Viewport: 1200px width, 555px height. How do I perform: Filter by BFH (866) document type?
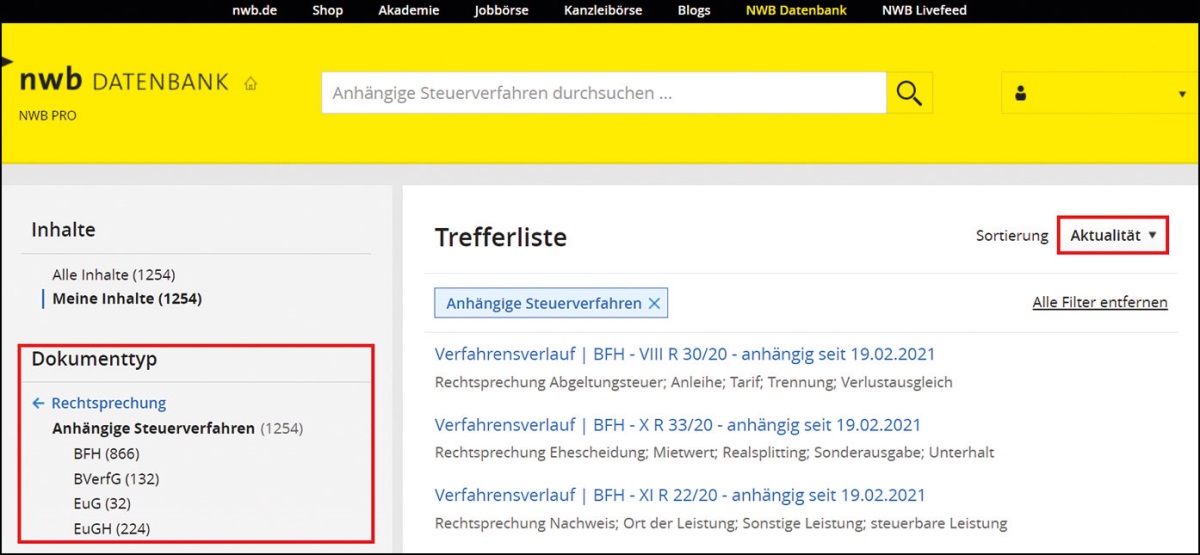pyautogui.click(x=106, y=453)
